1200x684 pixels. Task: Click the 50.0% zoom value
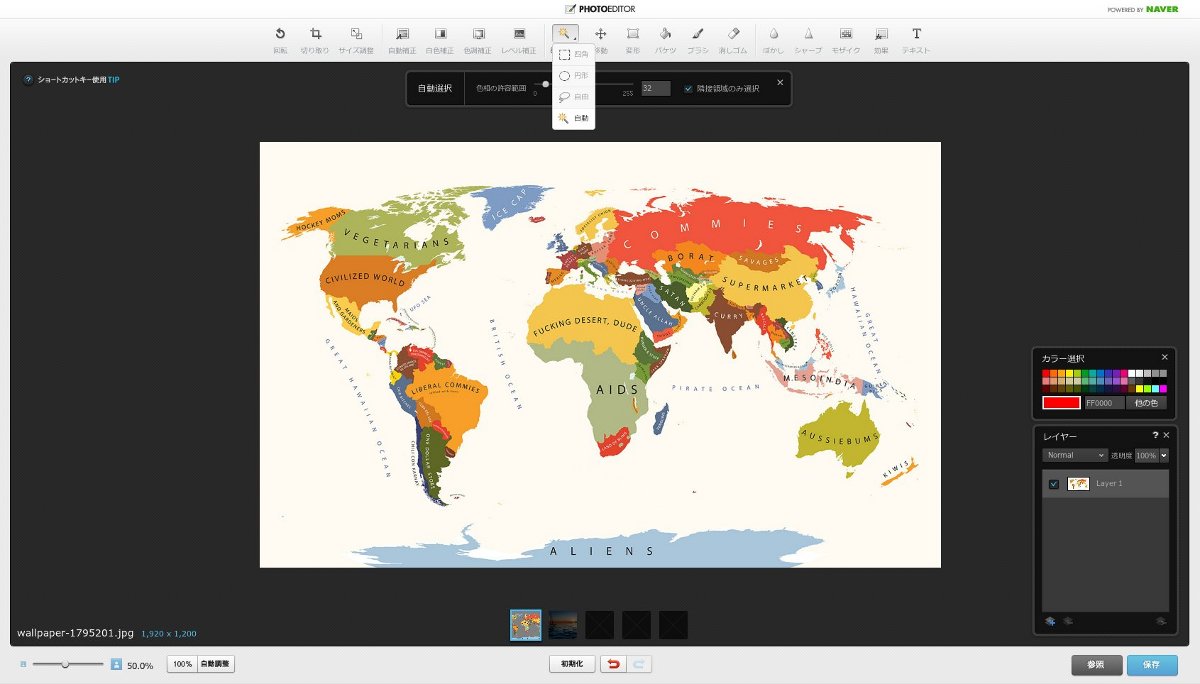(140, 665)
